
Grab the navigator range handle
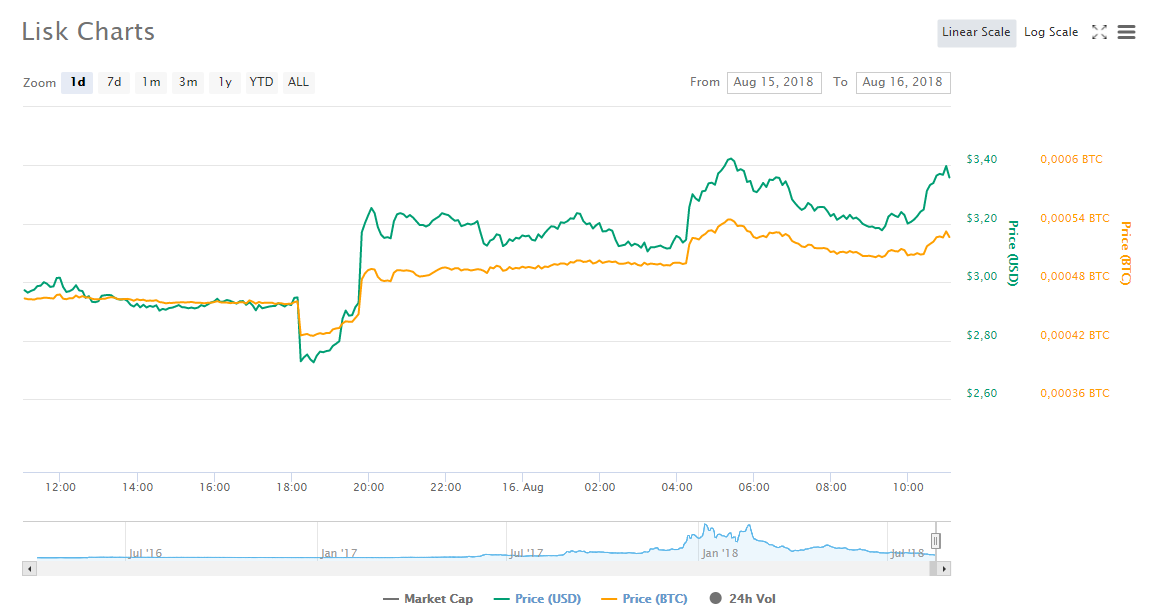pyautogui.click(x=936, y=541)
